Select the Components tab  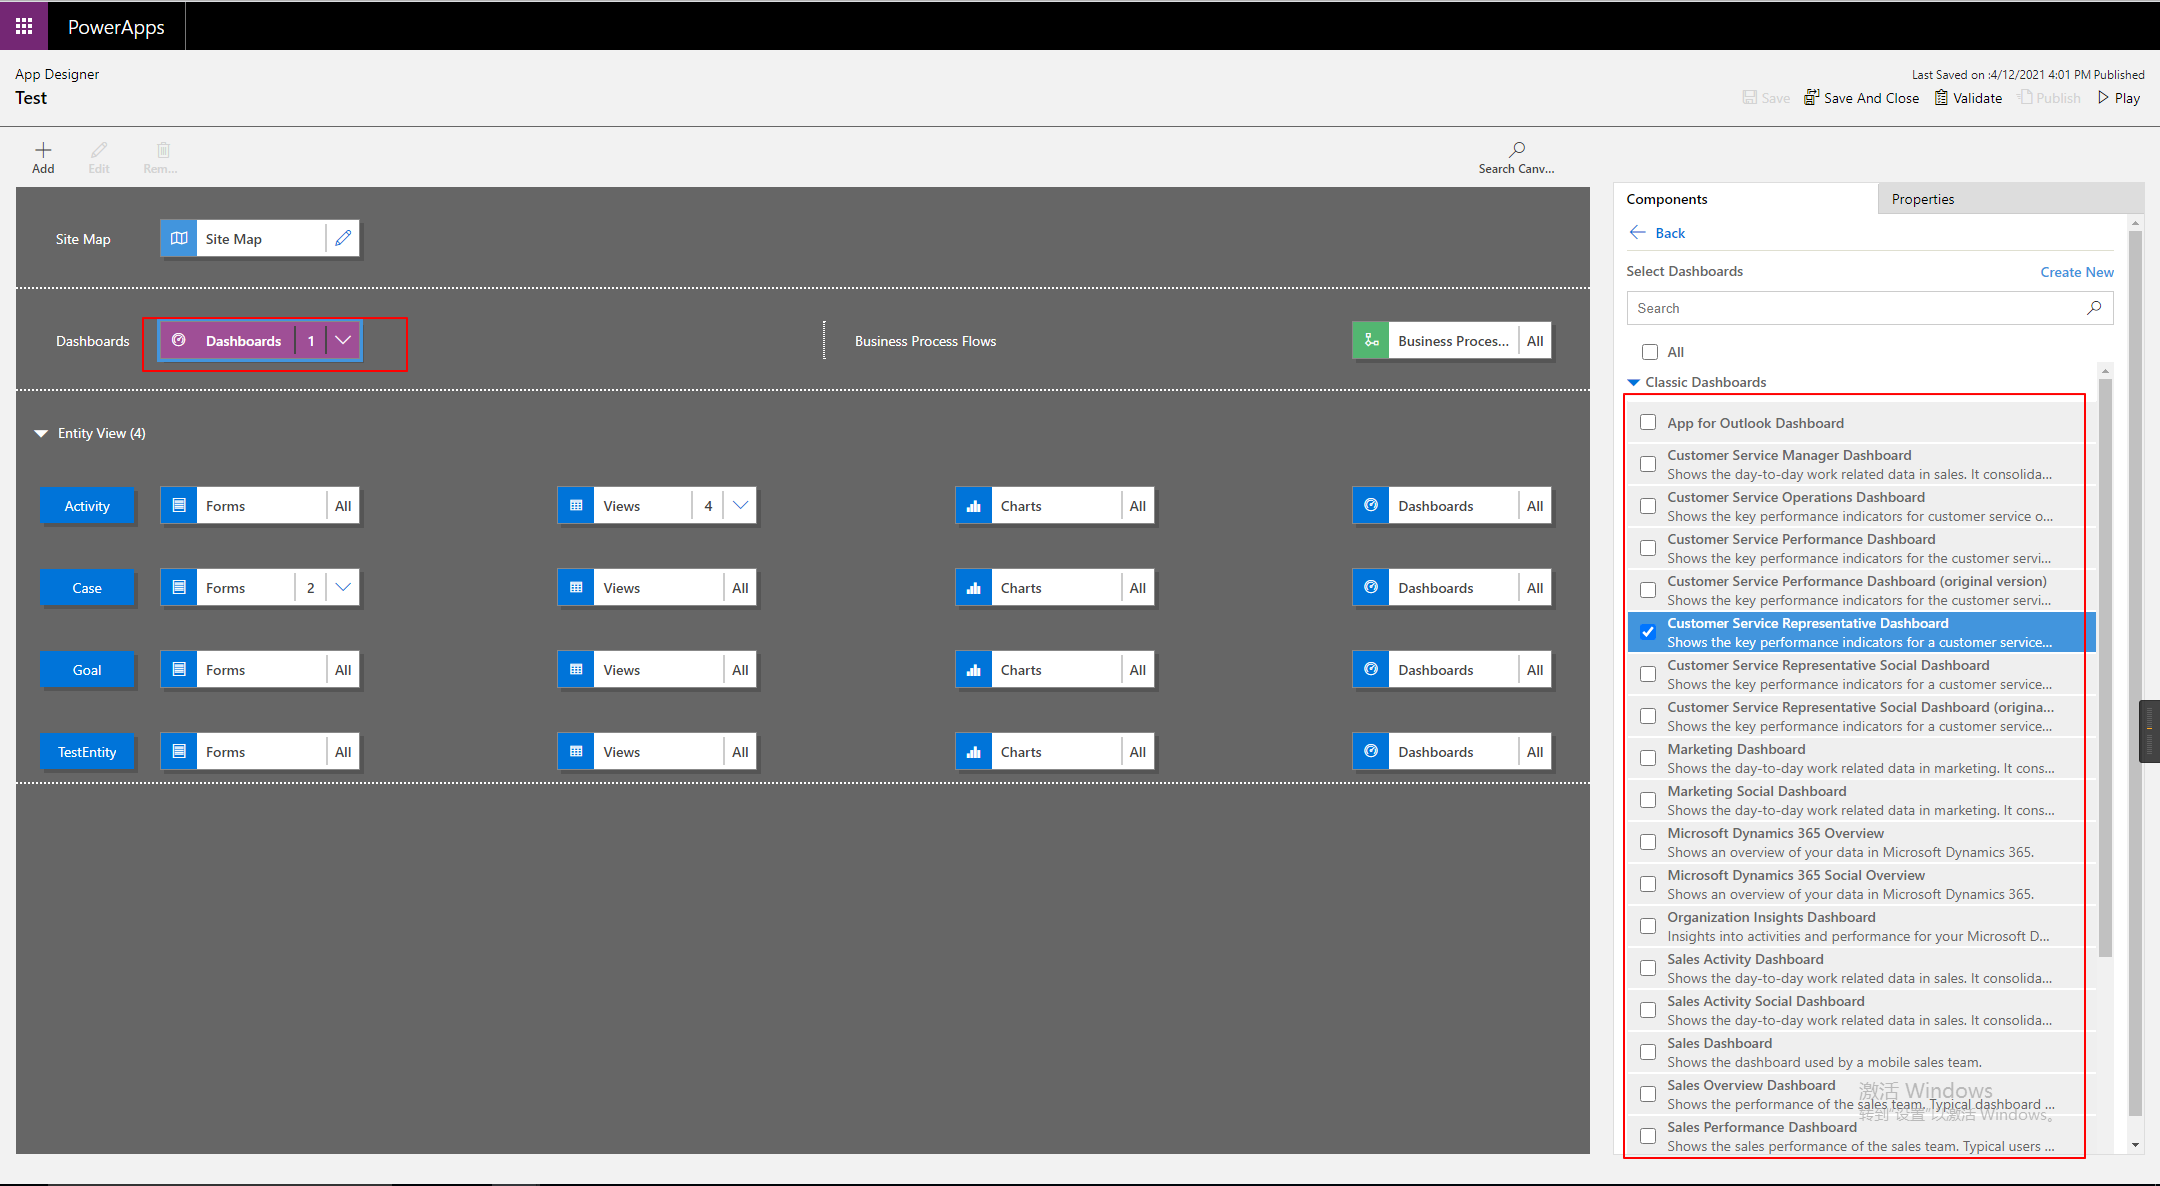tap(1667, 199)
